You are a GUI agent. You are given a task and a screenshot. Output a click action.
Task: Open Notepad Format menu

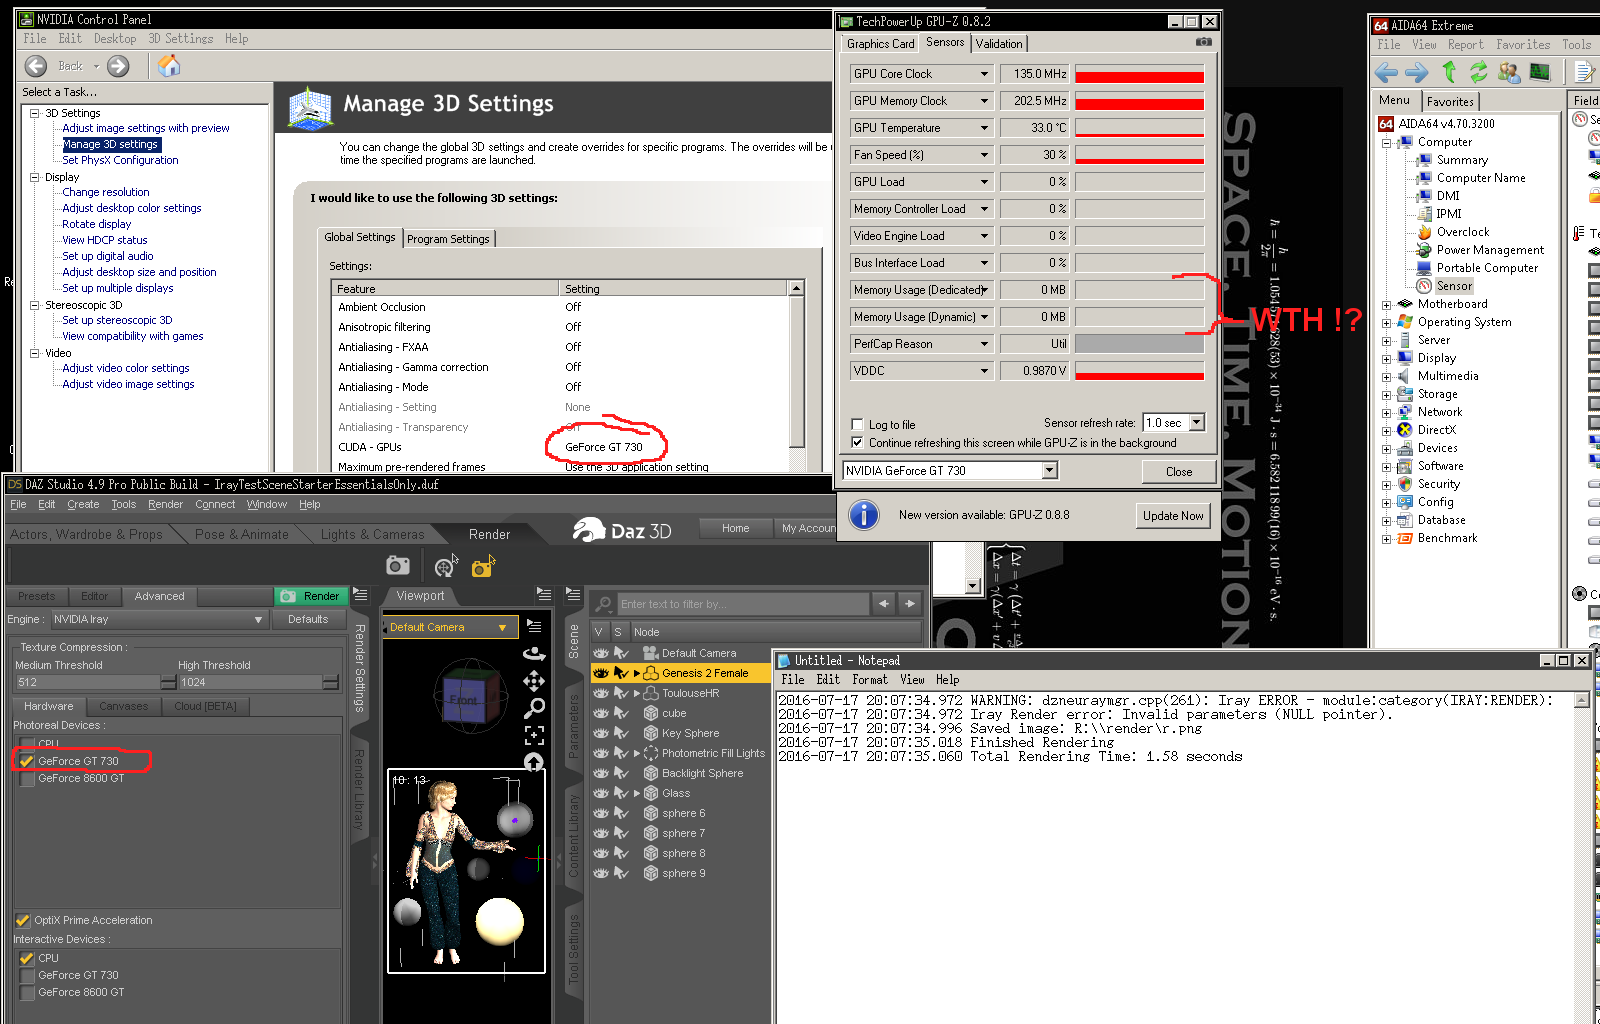(x=870, y=680)
